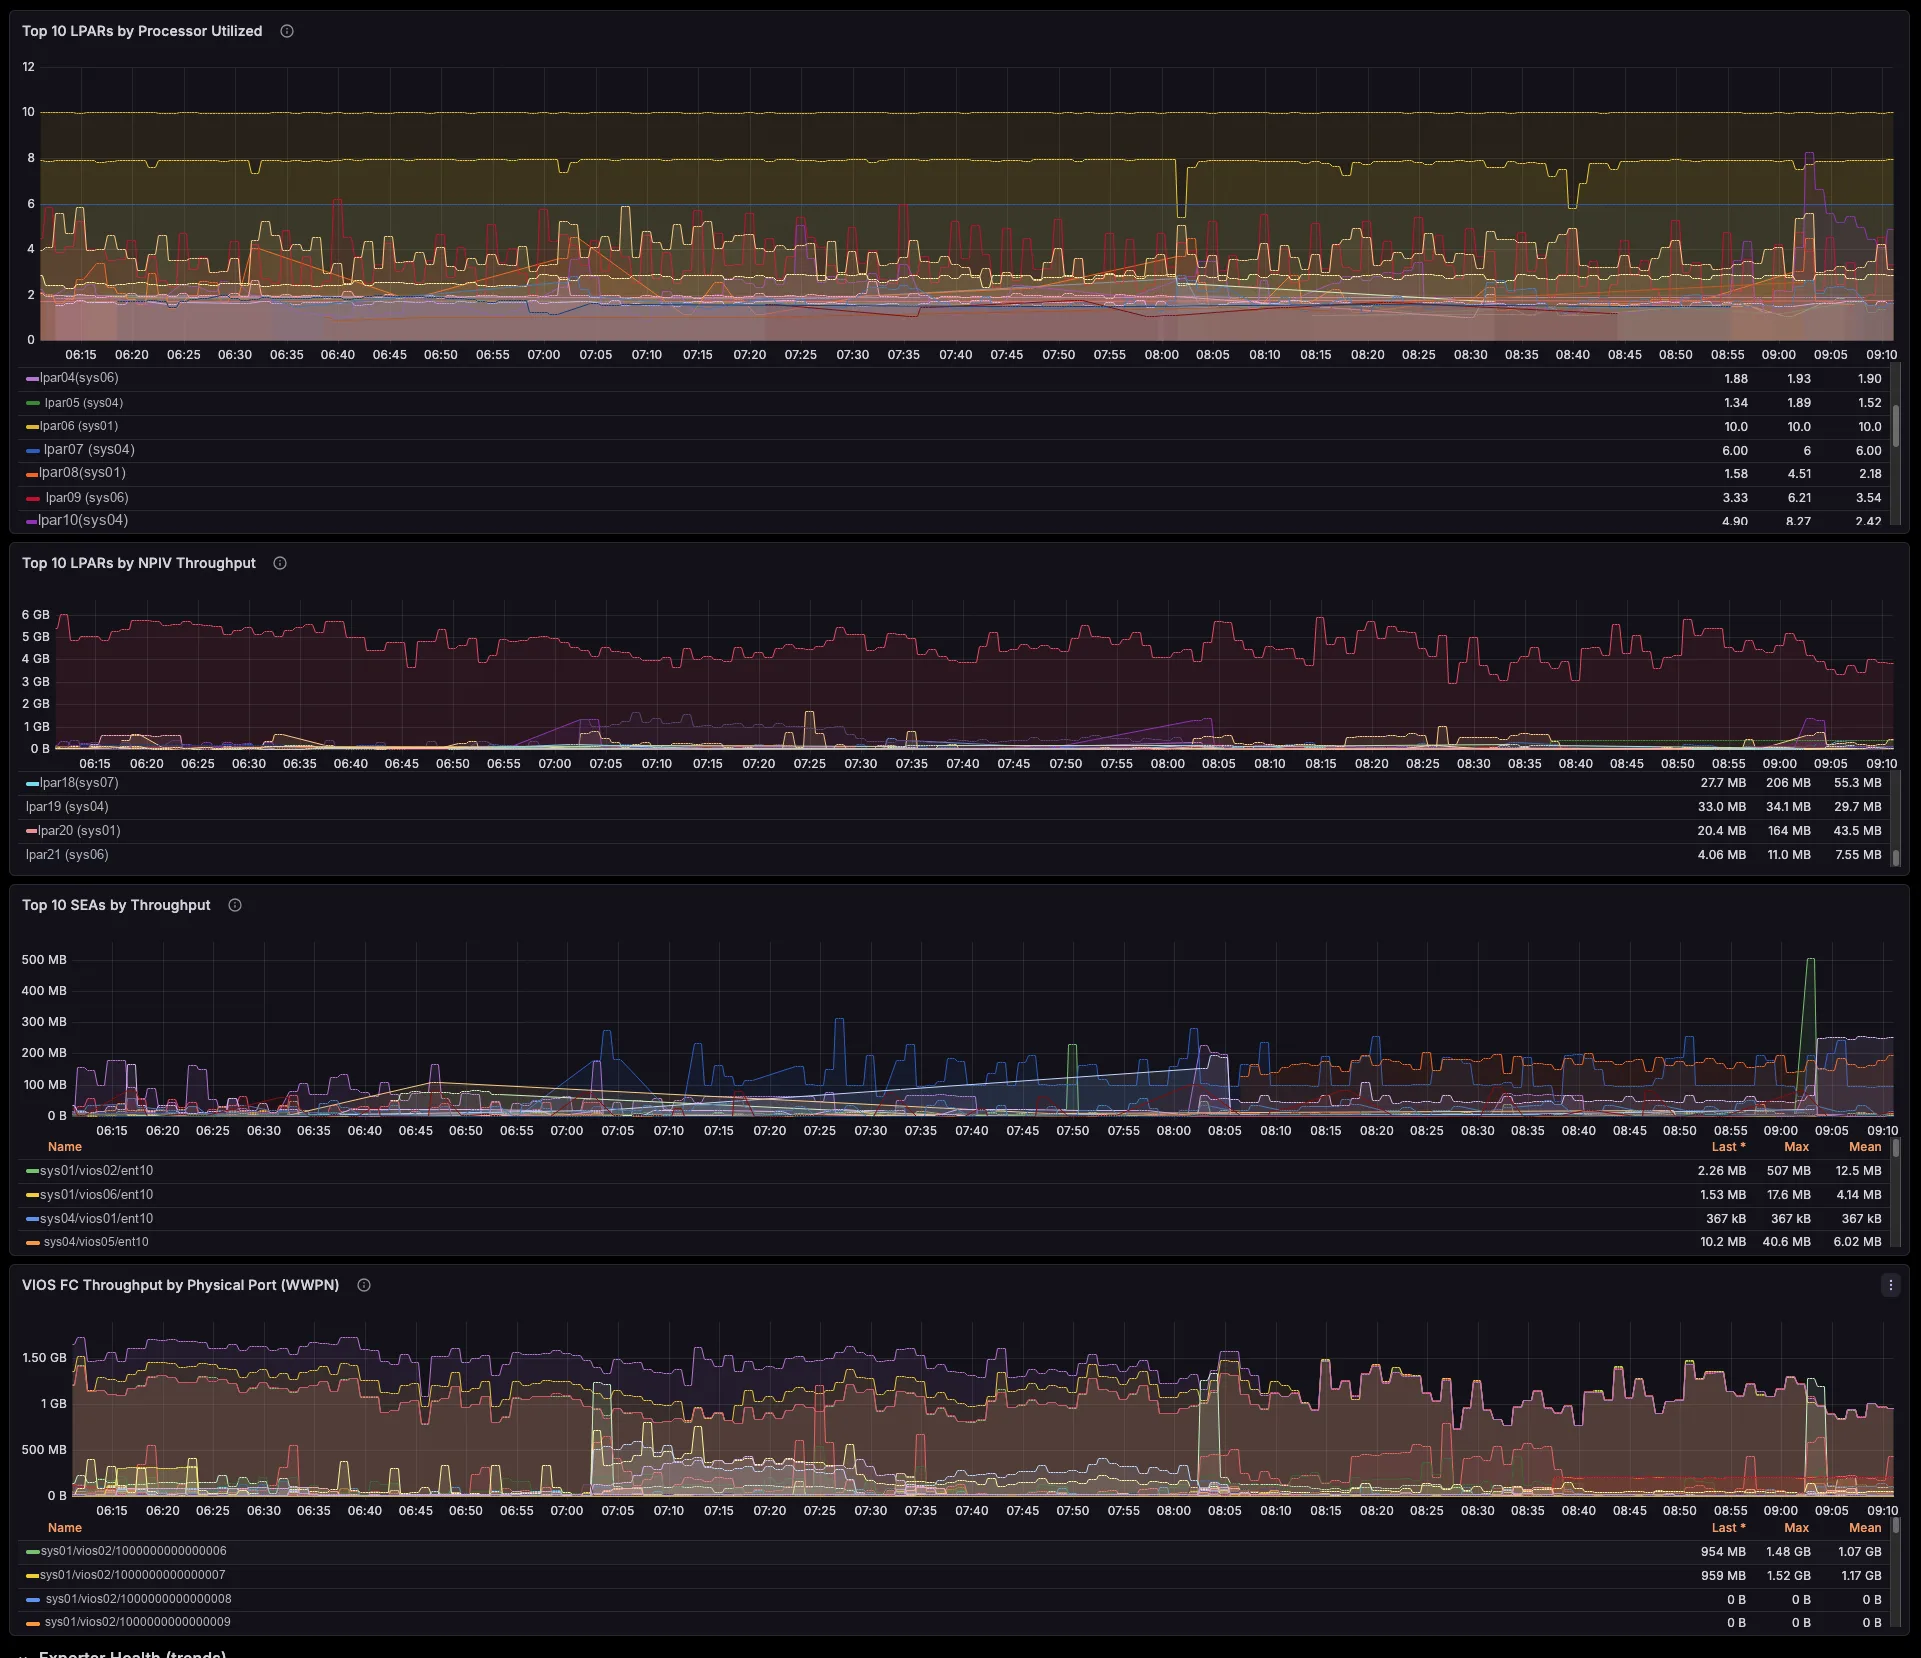Expand the Exporter Health (trends) row

click(x=132, y=1653)
